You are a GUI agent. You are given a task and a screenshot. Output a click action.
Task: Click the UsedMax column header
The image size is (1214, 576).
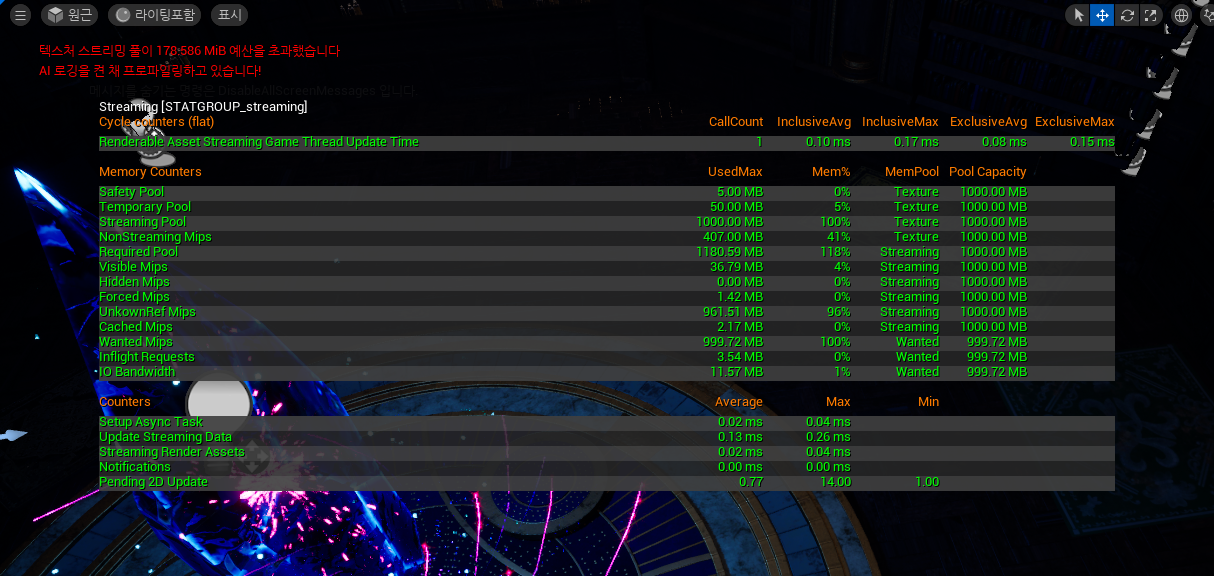tap(735, 172)
